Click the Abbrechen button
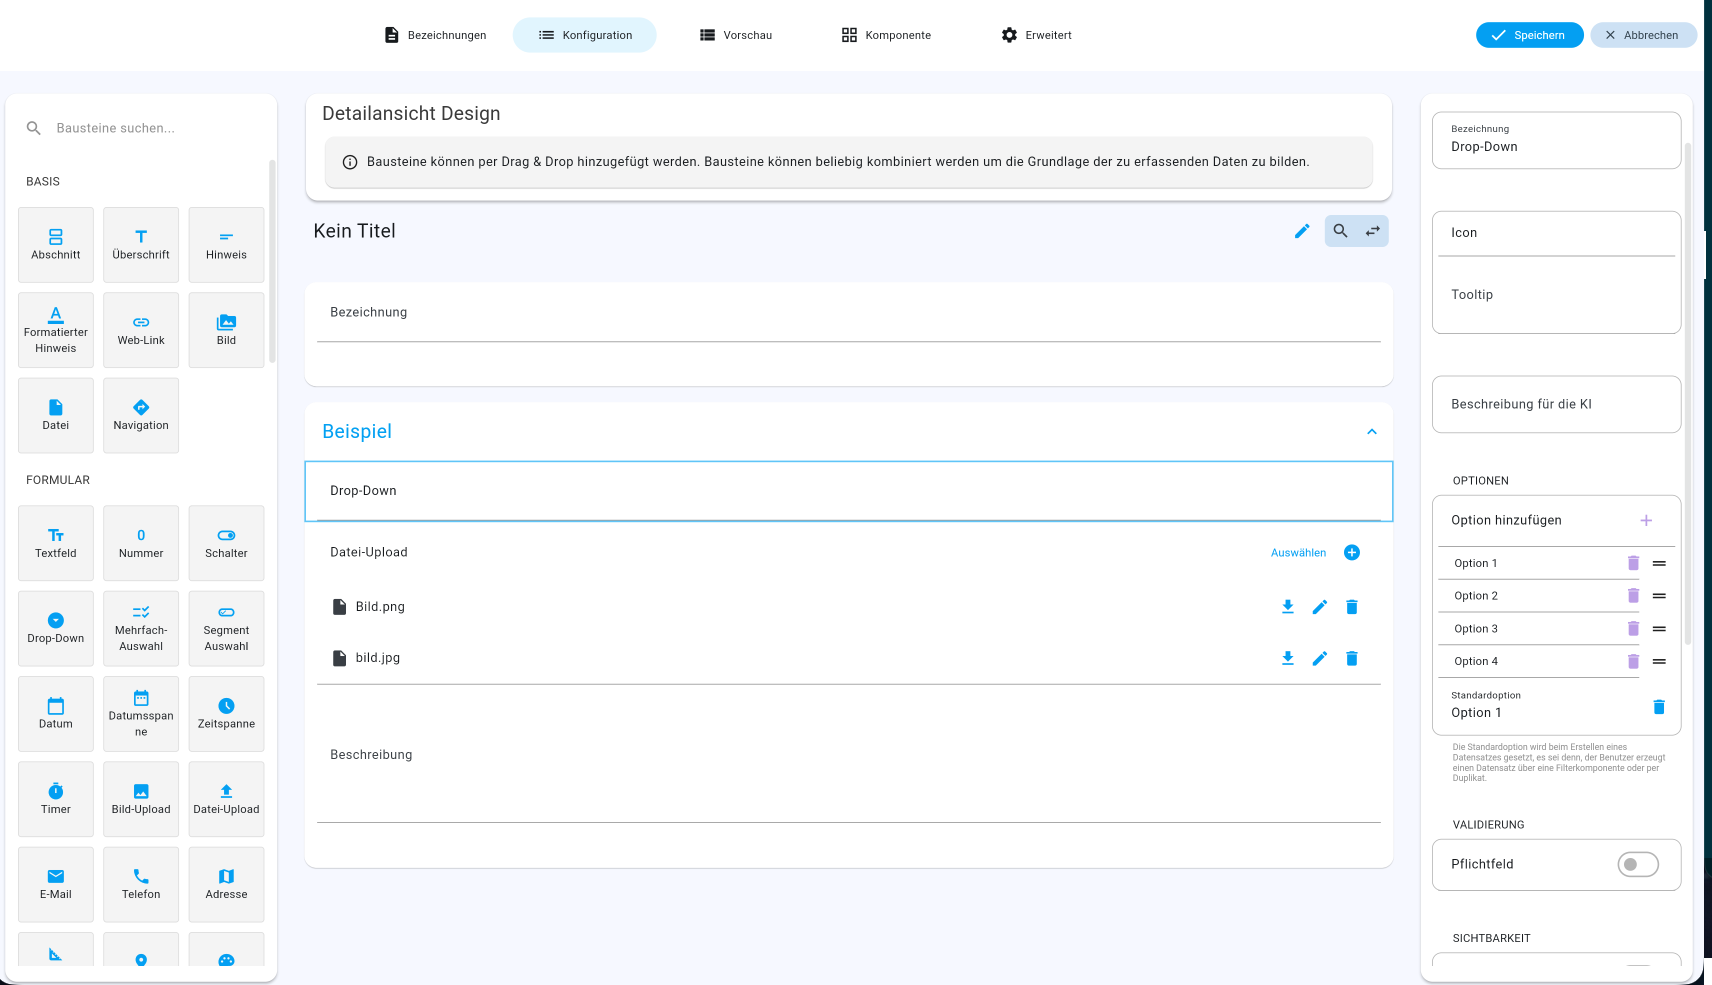 pos(1642,35)
